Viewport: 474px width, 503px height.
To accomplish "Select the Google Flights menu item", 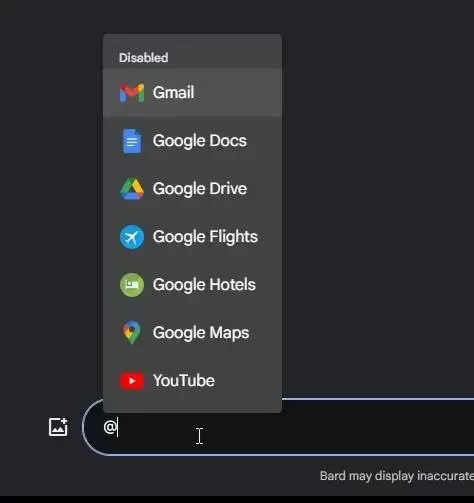I will pyautogui.click(x=193, y=237).
